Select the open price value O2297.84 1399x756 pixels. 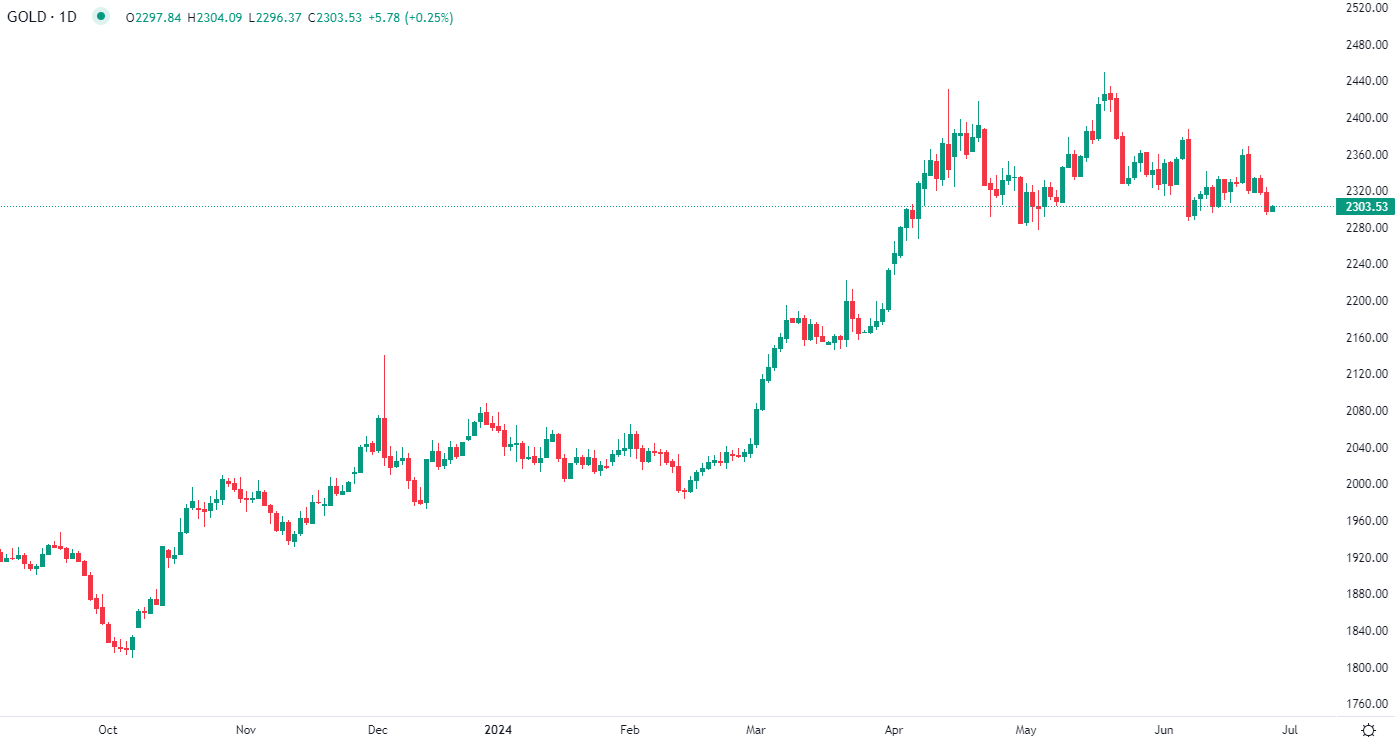(153, 17)
